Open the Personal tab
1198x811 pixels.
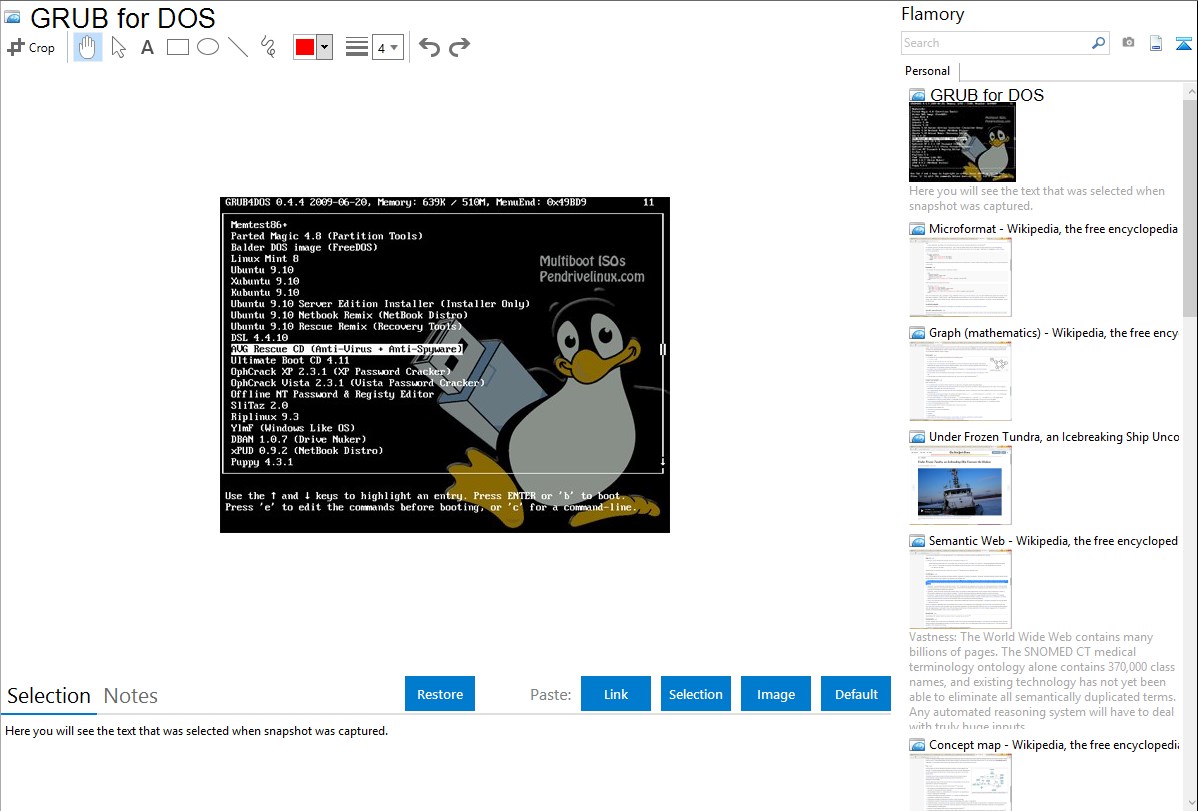point(927,71)
